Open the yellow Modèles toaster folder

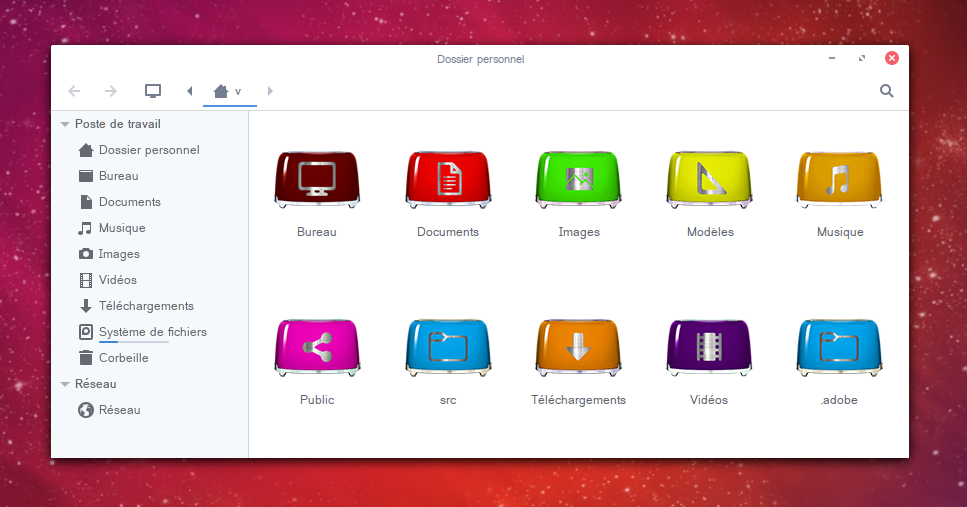709,179
